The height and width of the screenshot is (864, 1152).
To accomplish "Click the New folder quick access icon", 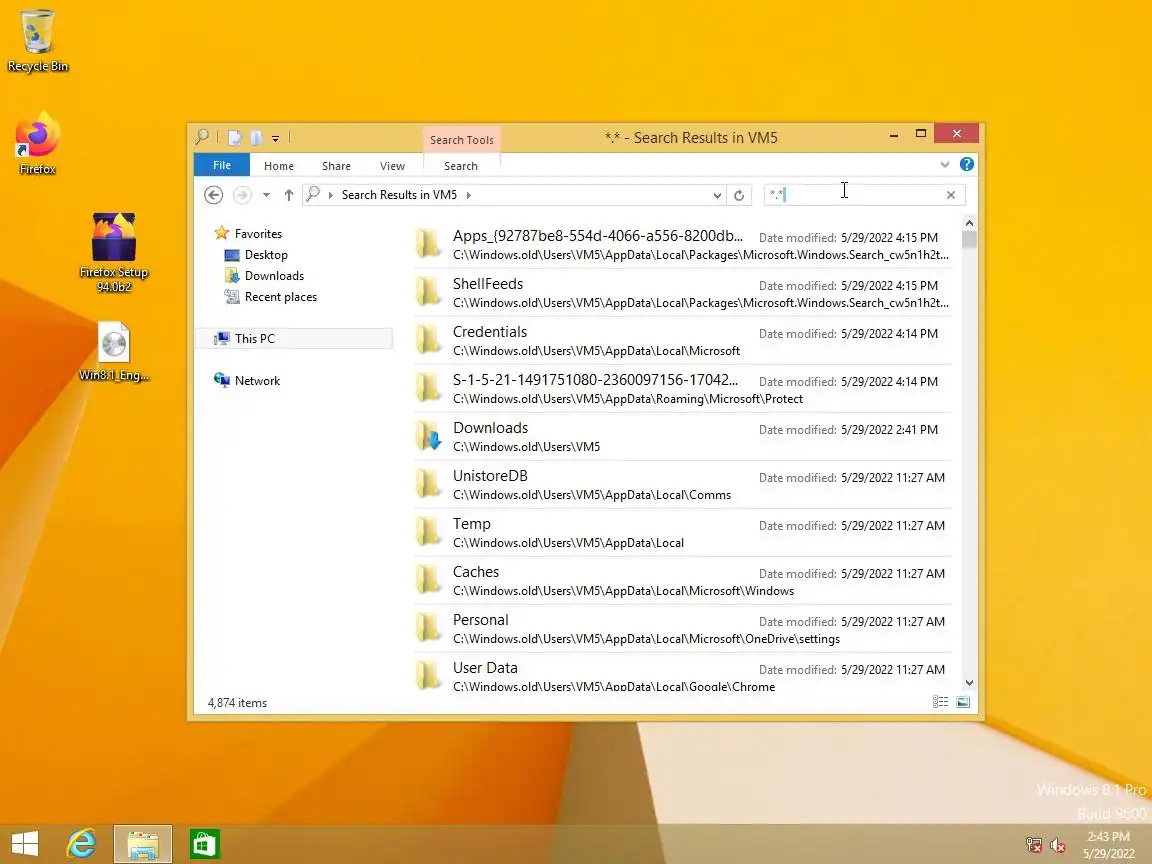I will (x=256, y=137).
